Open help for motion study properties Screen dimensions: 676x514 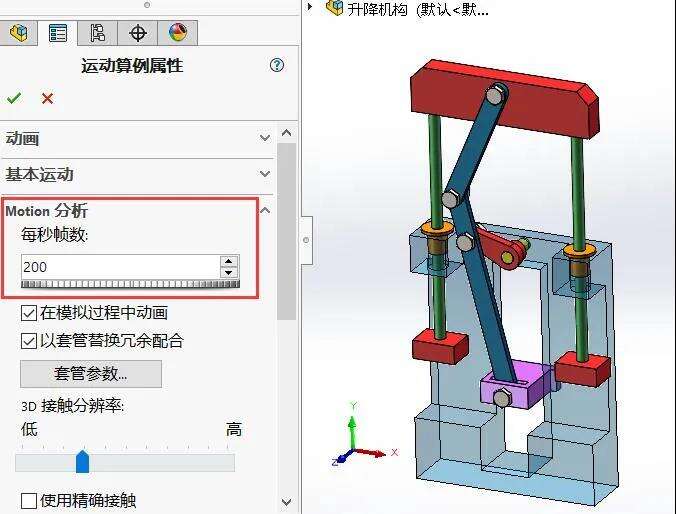277,65
